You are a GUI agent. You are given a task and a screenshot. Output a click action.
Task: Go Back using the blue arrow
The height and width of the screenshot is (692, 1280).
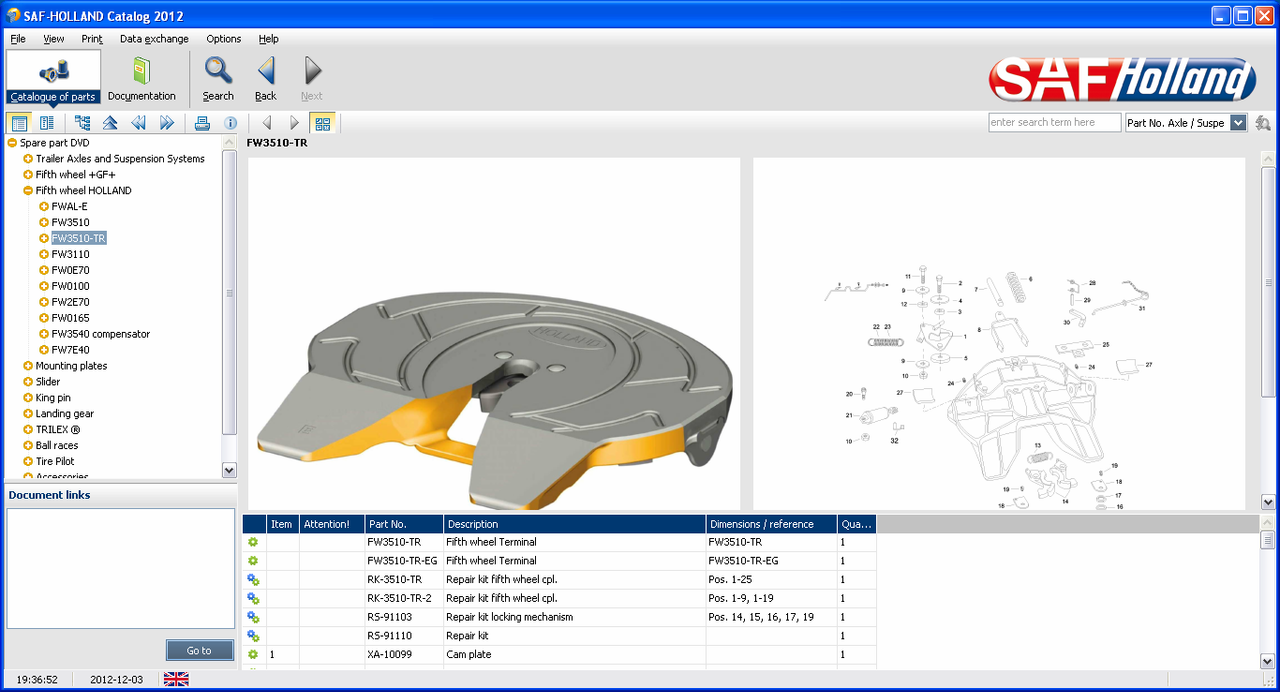coord(266,77)
